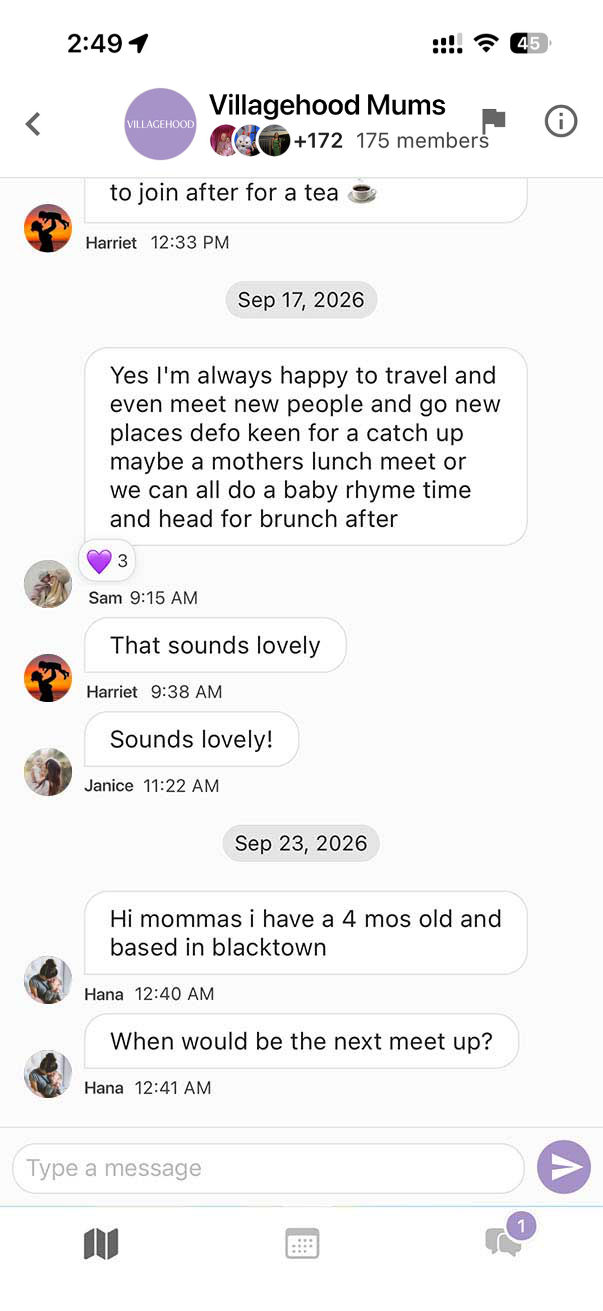Tap the Villagehood Mums group title
Screen dimensions: 603x1311
tap(327, 105)
